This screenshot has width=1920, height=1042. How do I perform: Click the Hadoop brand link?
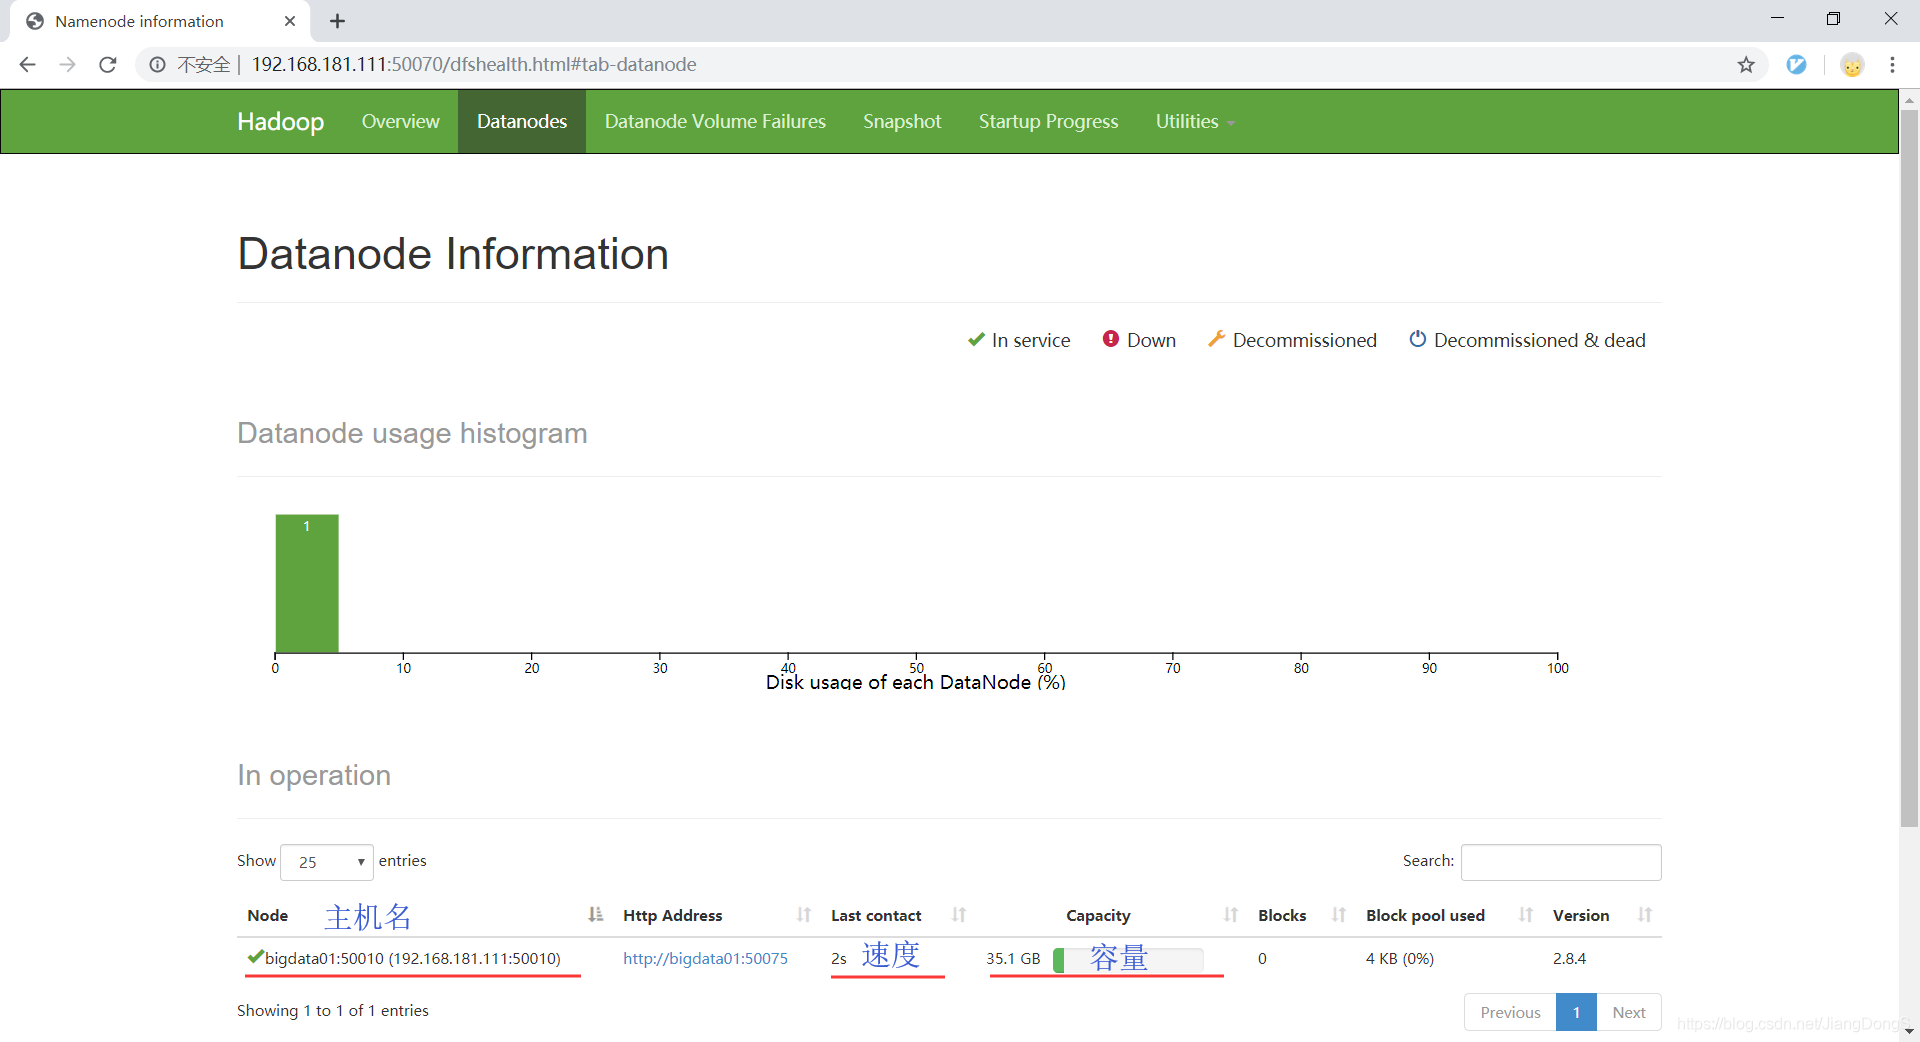pos(280,121)
